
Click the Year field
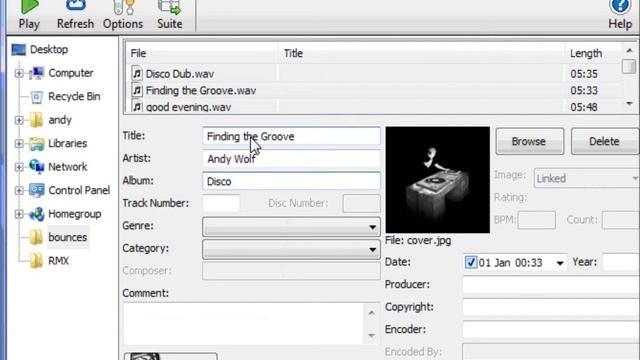(x=621, y=262)
